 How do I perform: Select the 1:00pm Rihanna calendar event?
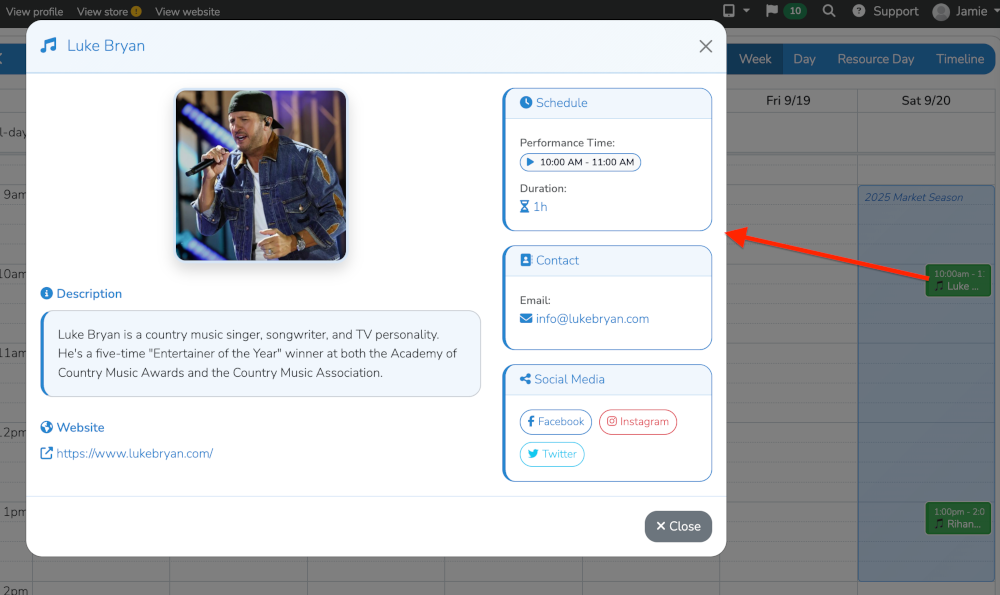click(x=958, y=518)
